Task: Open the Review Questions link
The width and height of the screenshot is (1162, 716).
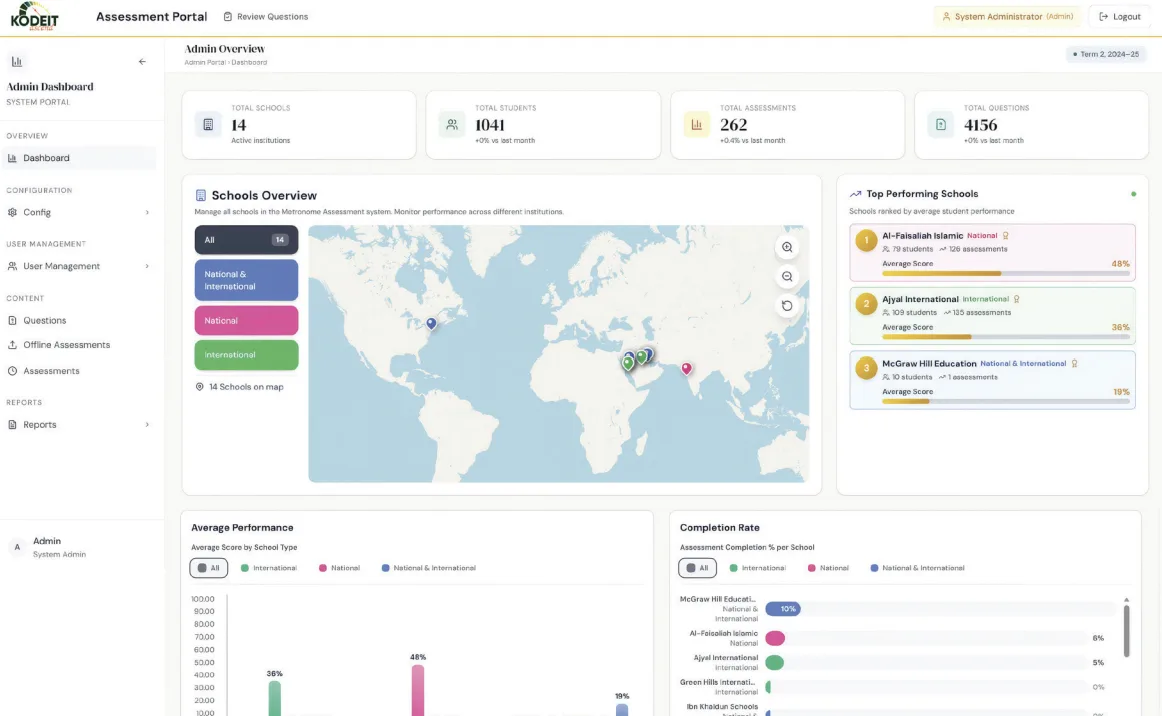Action: pyautogui.click(x=266, y=16)
